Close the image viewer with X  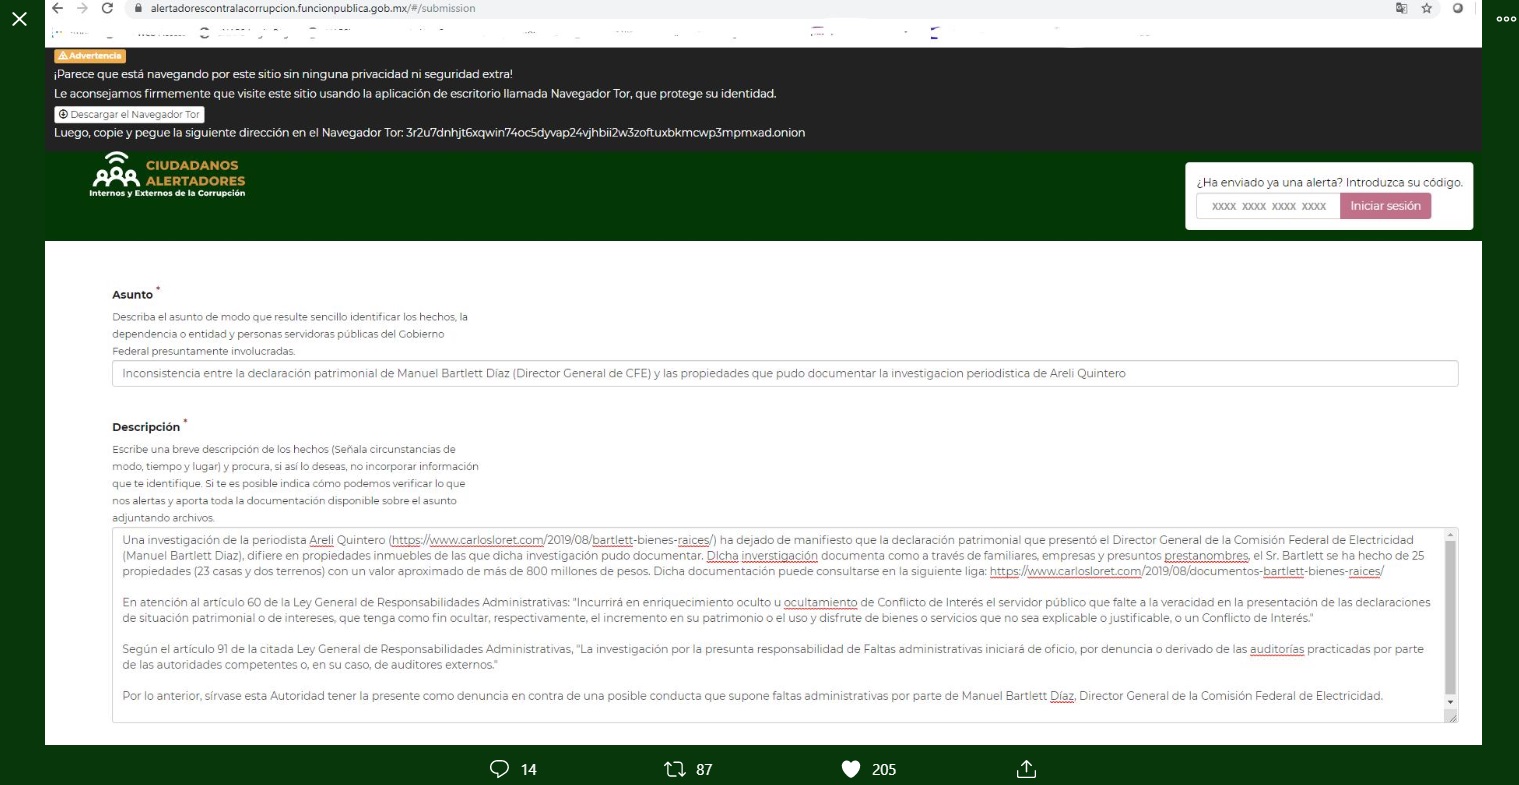19,19
